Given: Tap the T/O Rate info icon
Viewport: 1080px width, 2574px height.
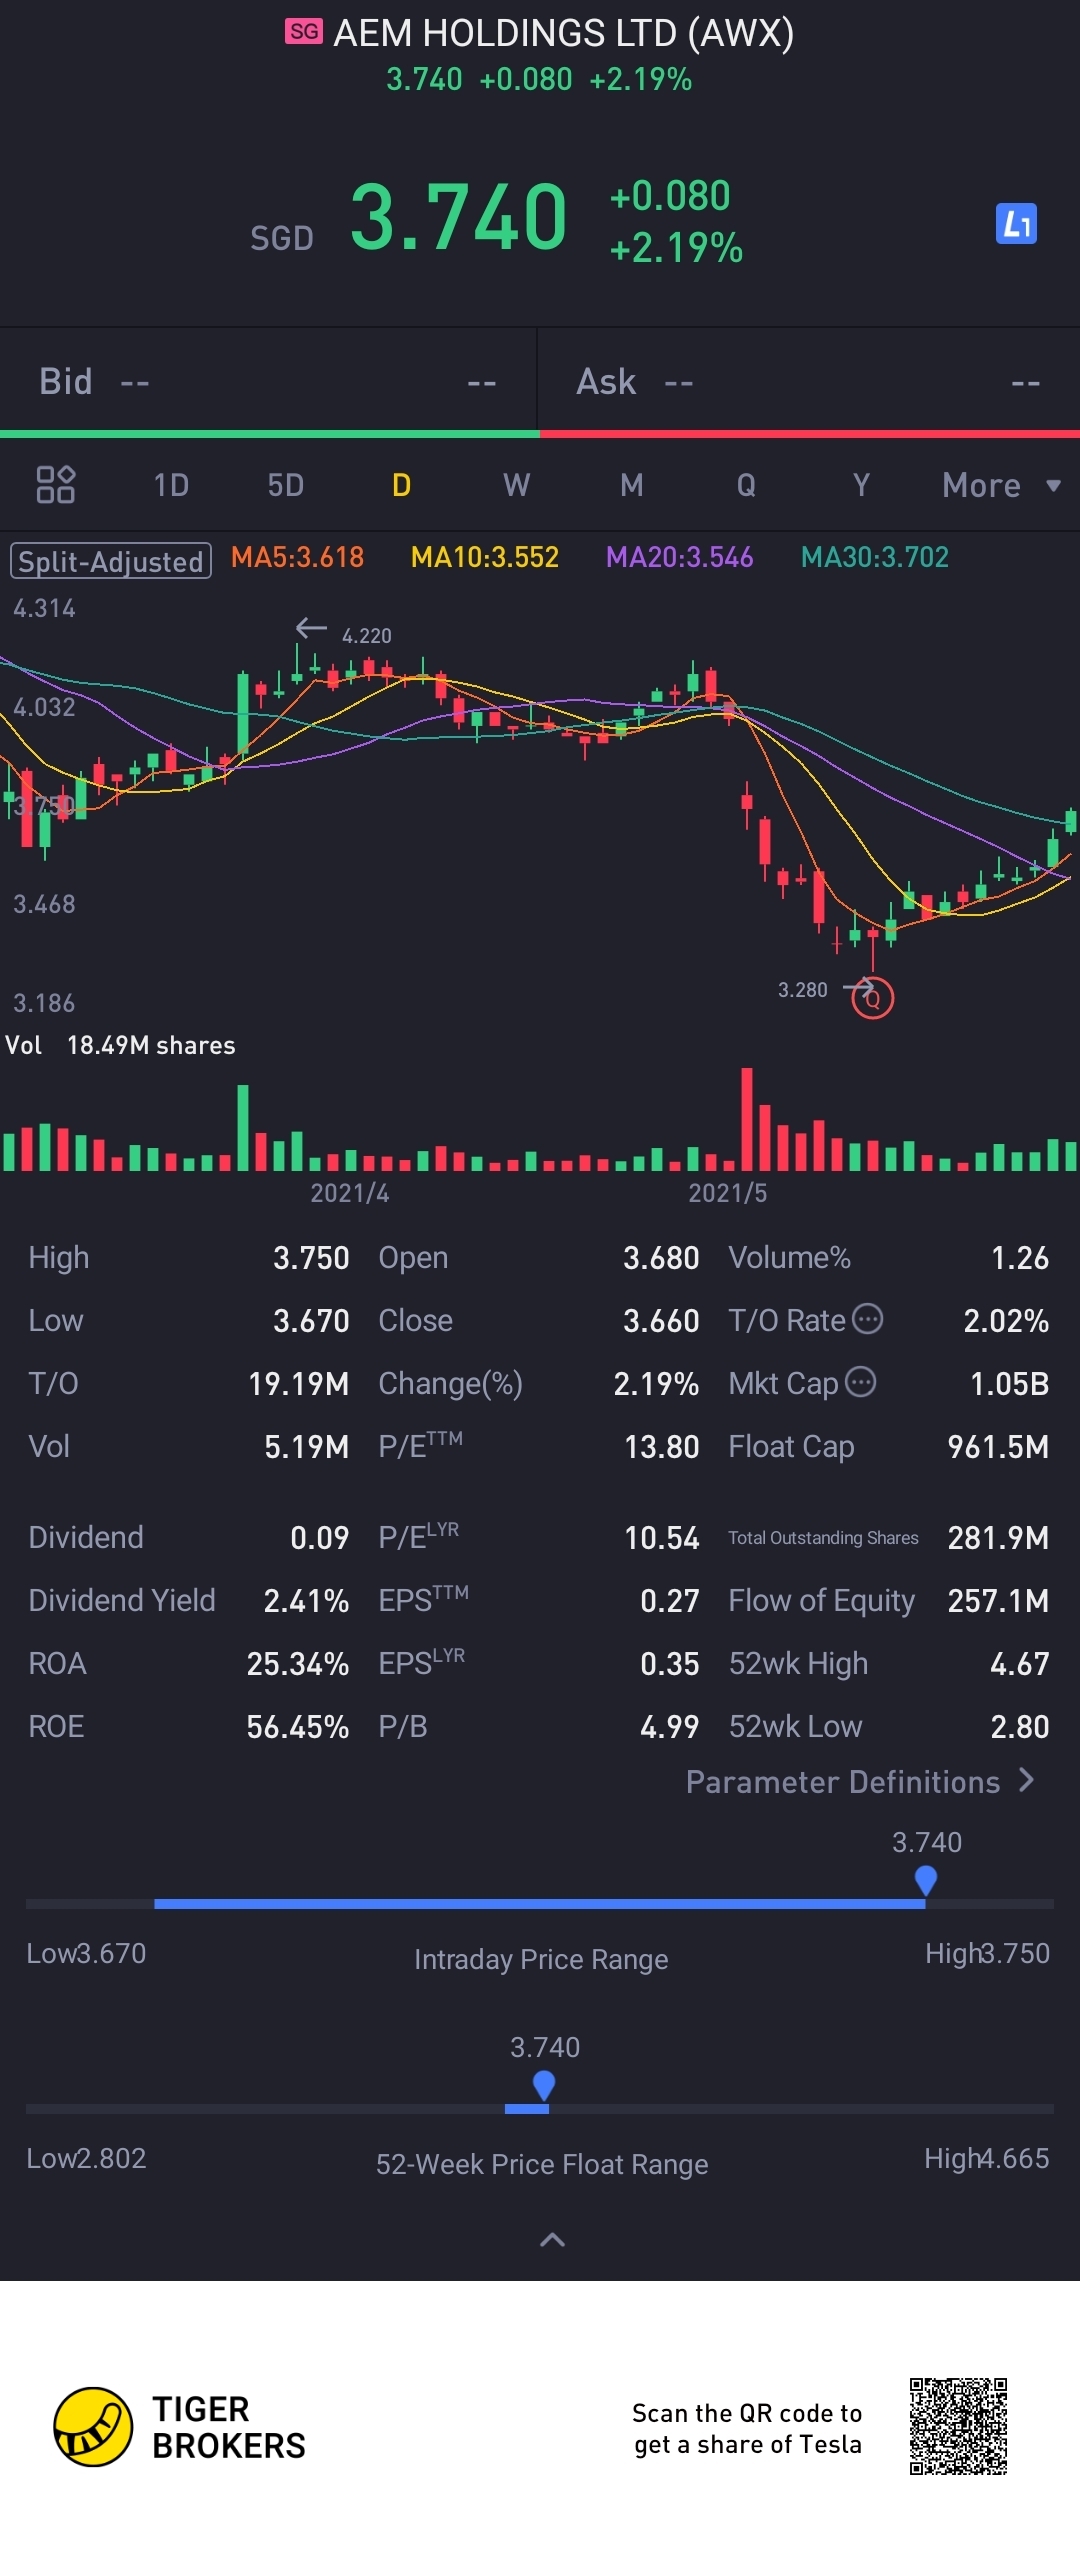Looking at the screenshot, I should point(867,1319).
